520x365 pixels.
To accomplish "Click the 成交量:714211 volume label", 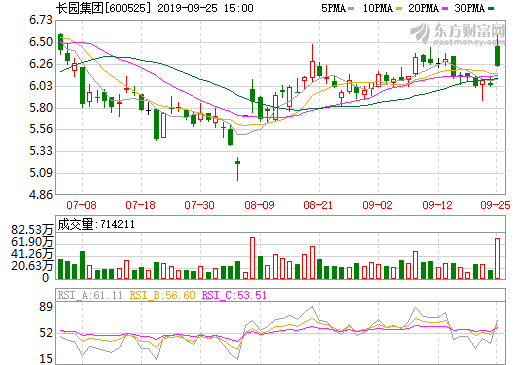I will [x=96, y=224].
